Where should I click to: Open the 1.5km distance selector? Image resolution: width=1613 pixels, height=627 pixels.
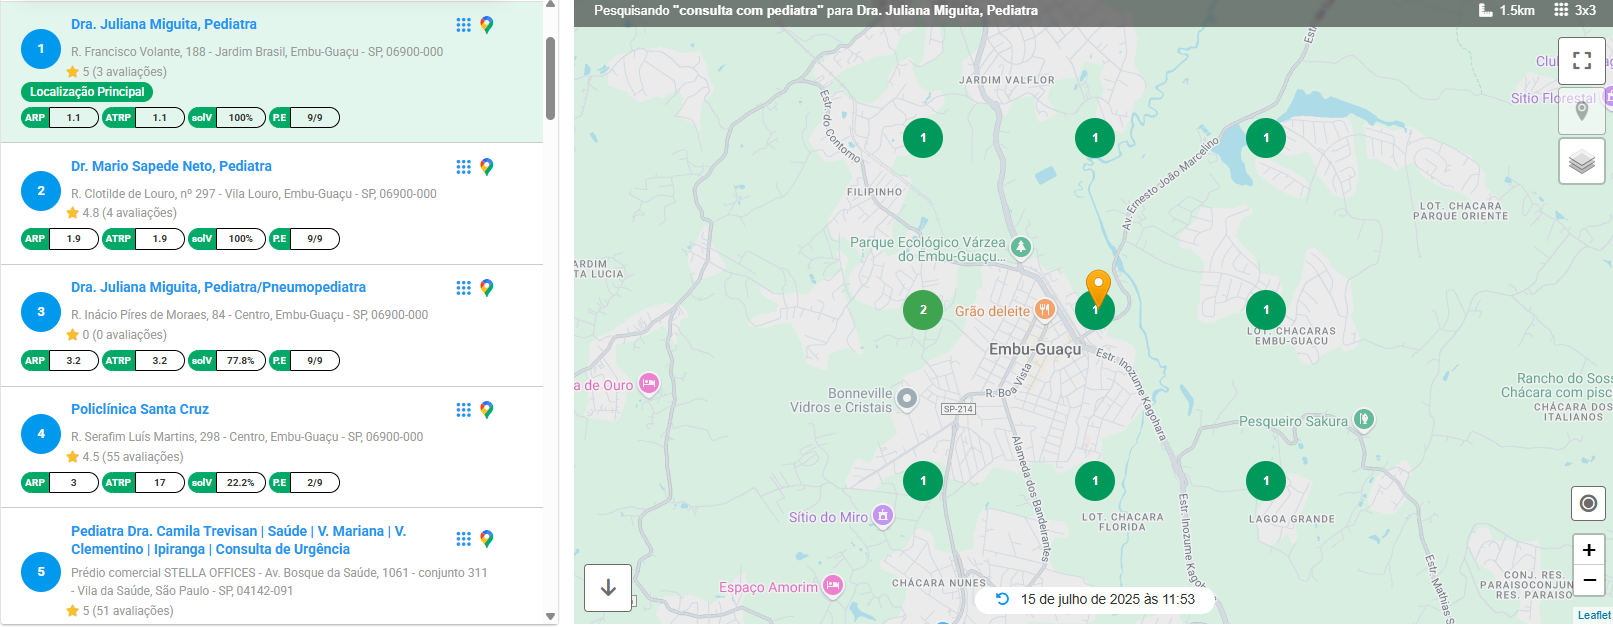click(x=1507, y=10)
